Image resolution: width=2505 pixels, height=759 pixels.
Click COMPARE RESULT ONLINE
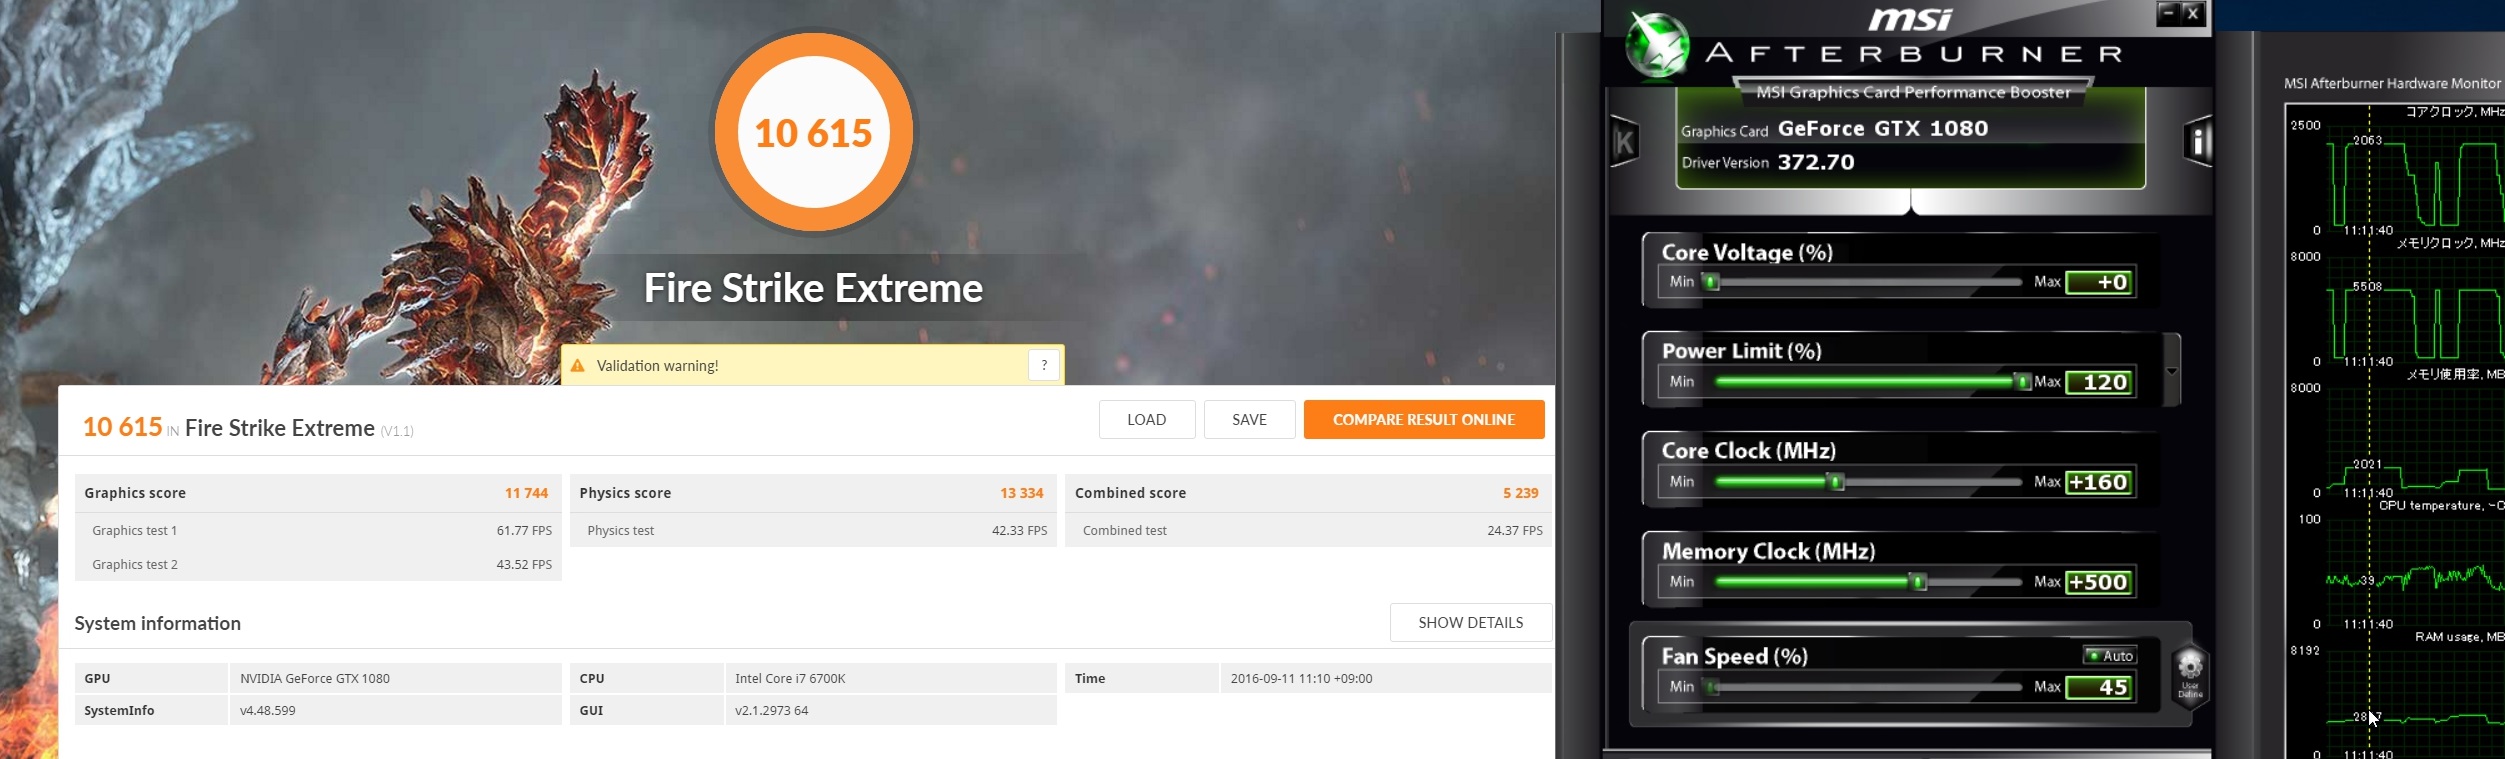[x=1424, y=420]
